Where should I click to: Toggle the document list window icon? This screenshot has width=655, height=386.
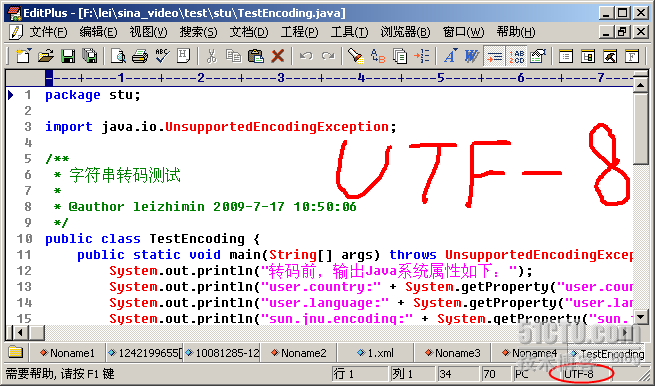pos(566,56)
